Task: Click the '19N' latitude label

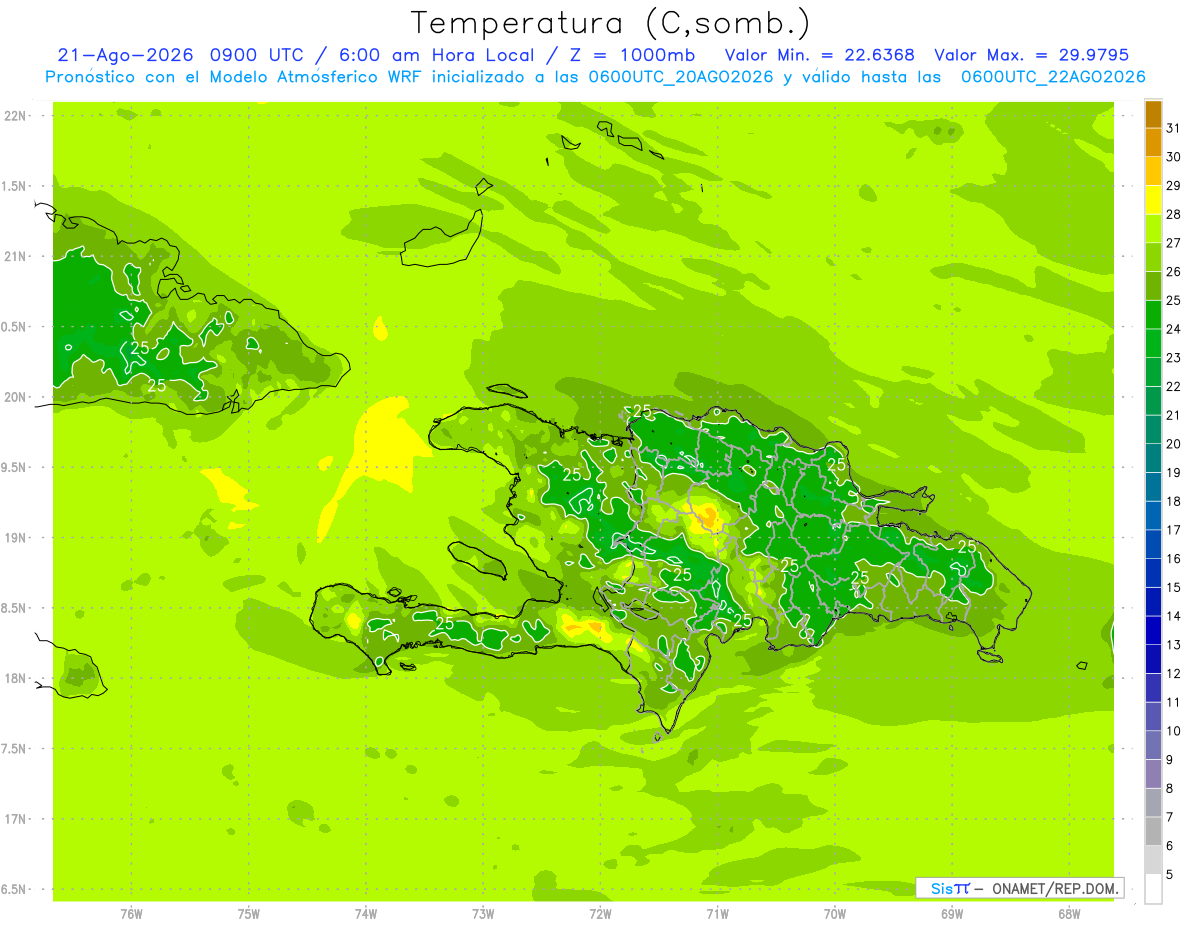Action: [x=14, y=538]
